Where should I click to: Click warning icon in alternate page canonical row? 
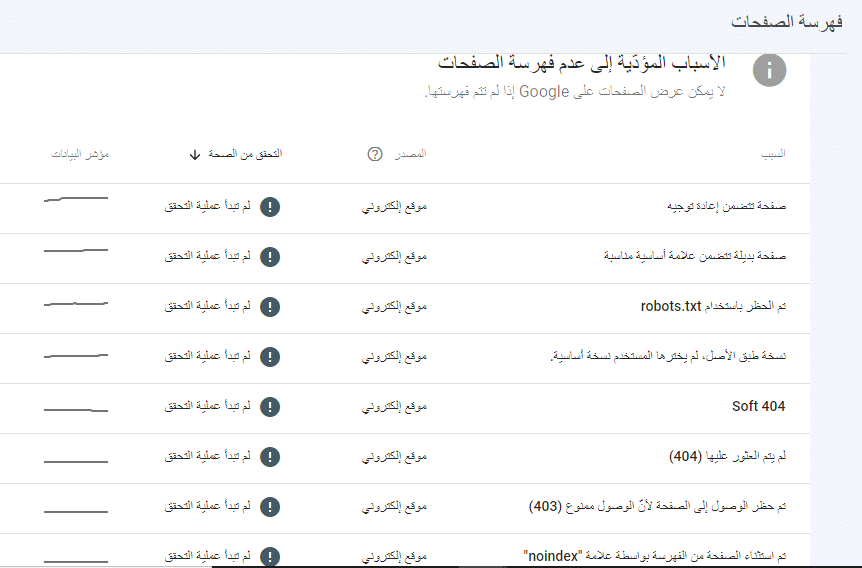(x=270, y=257)
